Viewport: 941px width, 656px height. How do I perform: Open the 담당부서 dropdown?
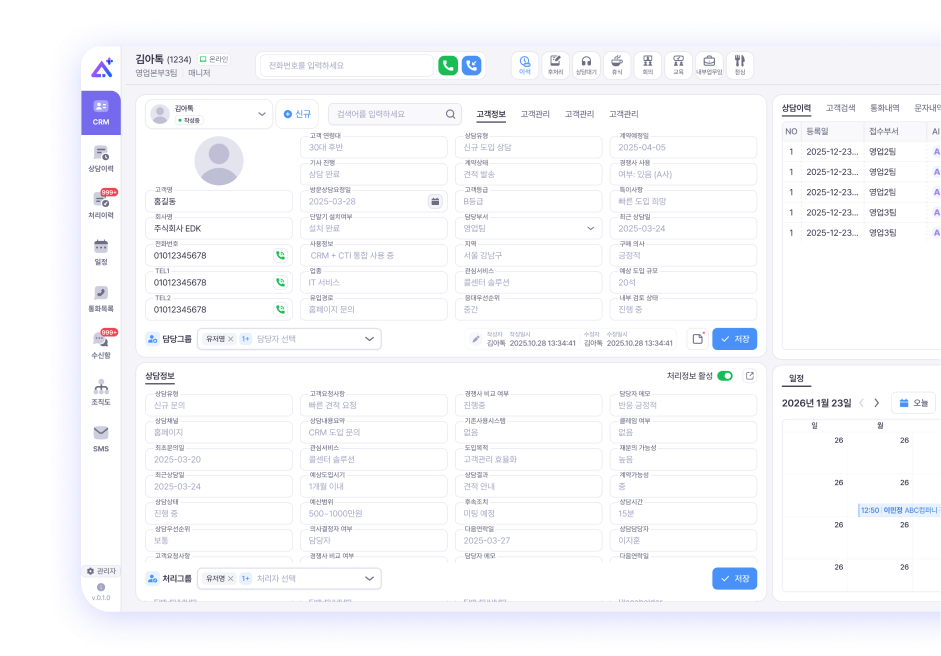(591, 228)
